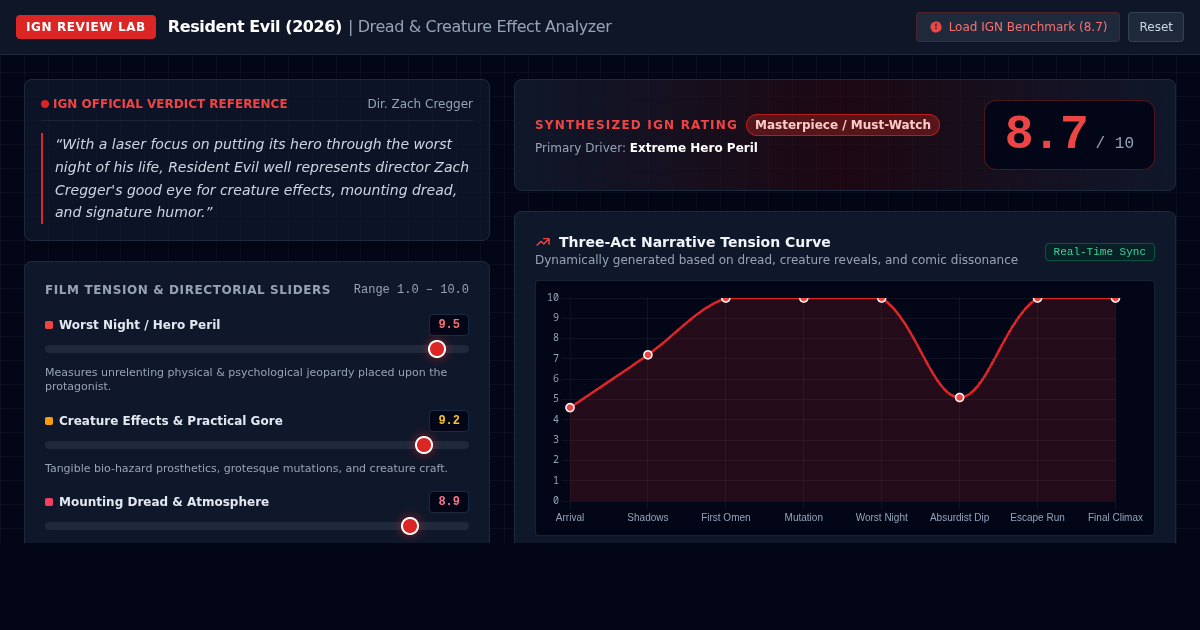Click the trending arrow icon by Tension Curve title
Image resolution: width=1200 pixels, height=630 pixels.
tap(543, 242)
